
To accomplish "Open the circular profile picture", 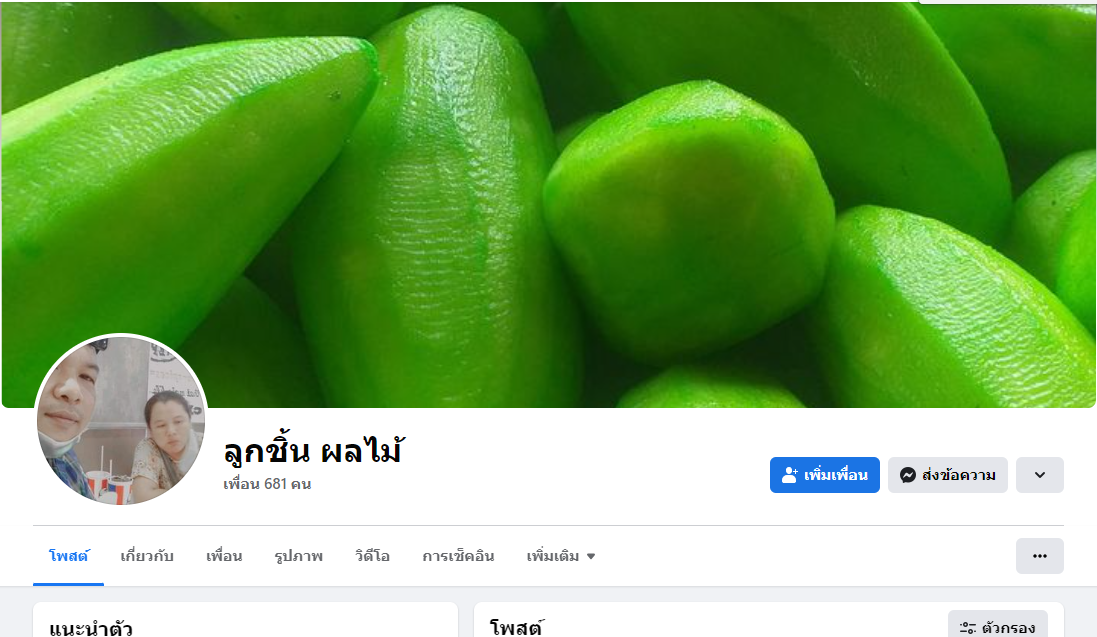I will click(121, 420).
